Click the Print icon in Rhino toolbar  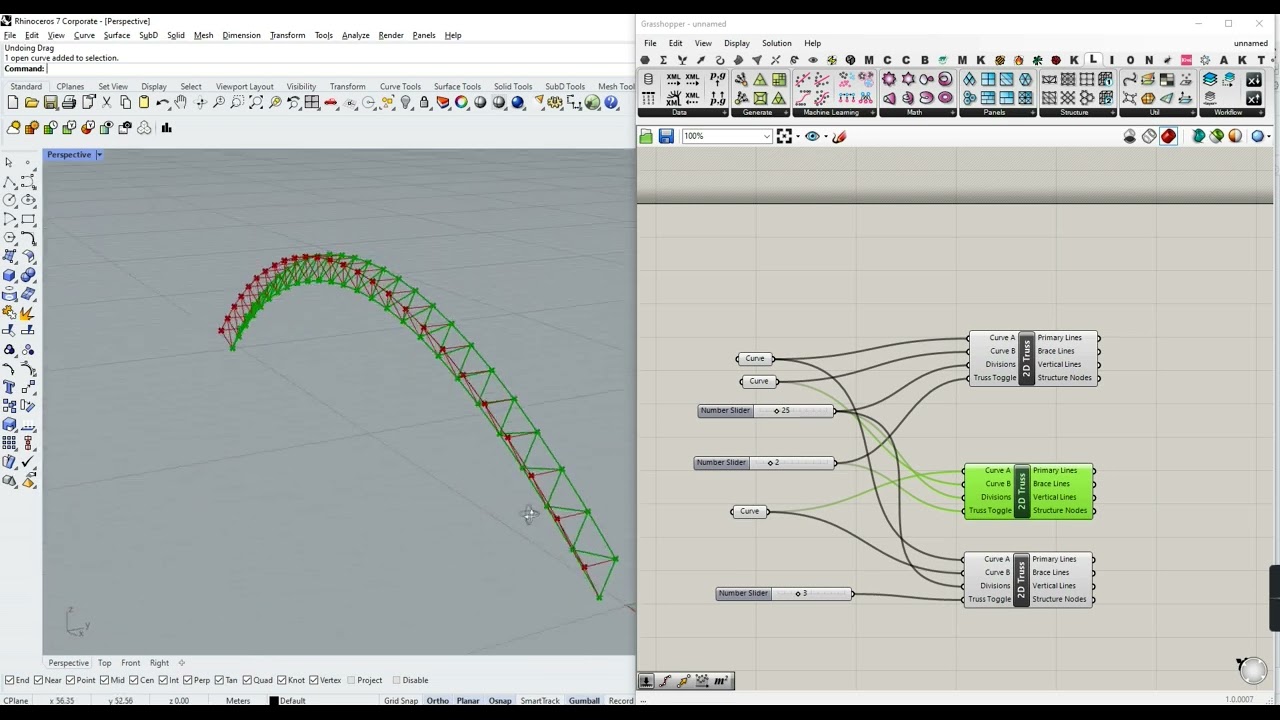[x=69, y=102]
